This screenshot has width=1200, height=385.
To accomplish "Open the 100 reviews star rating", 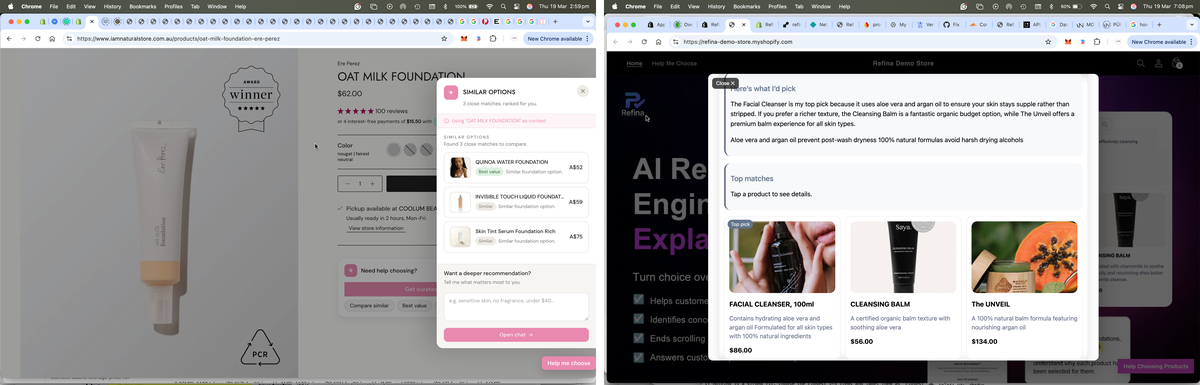I will coord(372,111).
